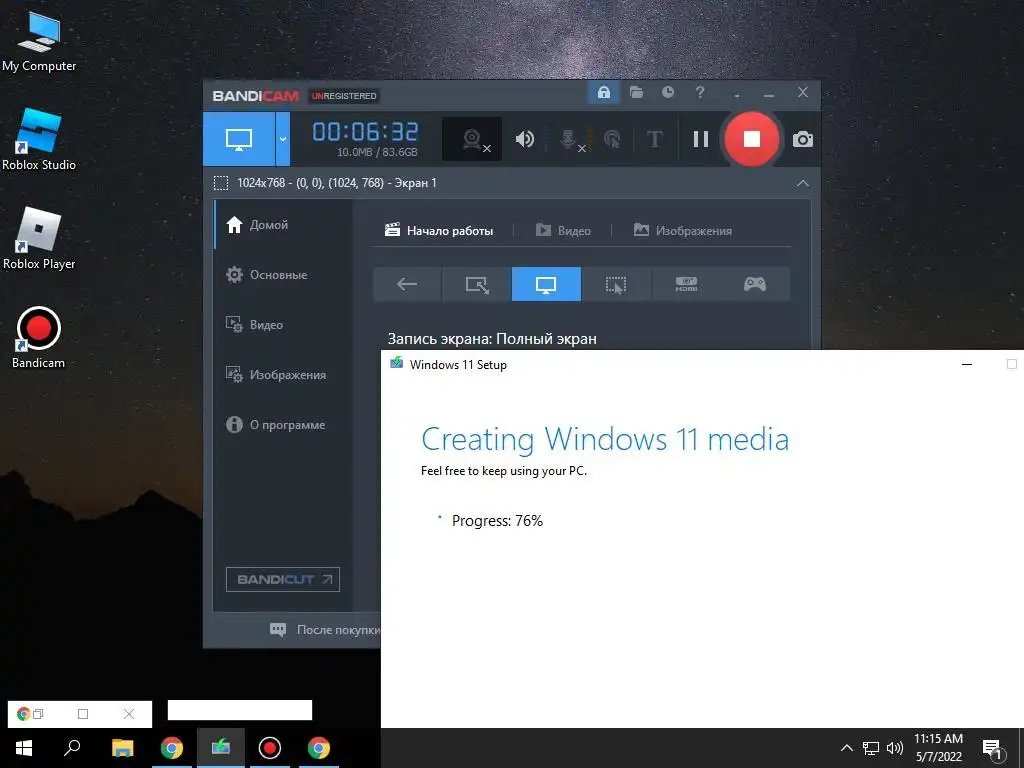This screenshot has height=768, width=1024.
Task: Toggle the webcam overlay icon
Action: click(472, 139)
